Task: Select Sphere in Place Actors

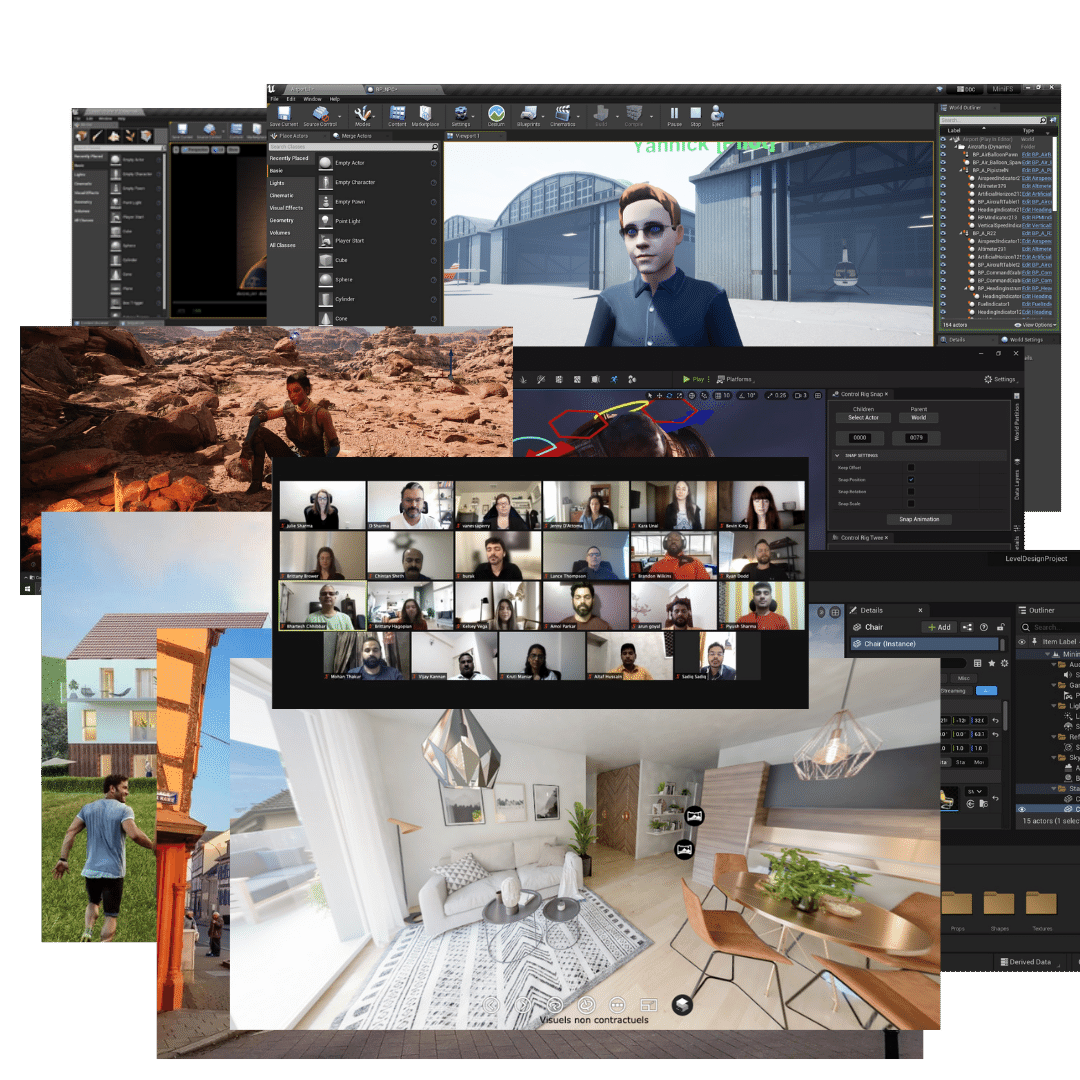Action: click(378, 280)
